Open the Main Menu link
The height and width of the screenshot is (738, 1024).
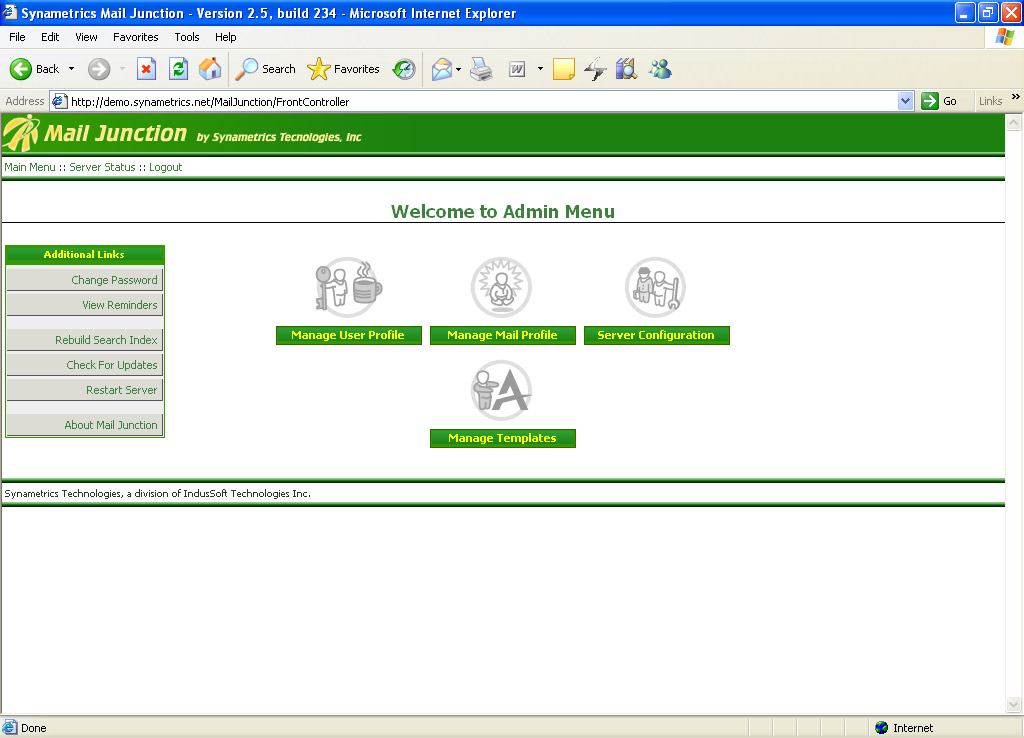coord(30,167)
